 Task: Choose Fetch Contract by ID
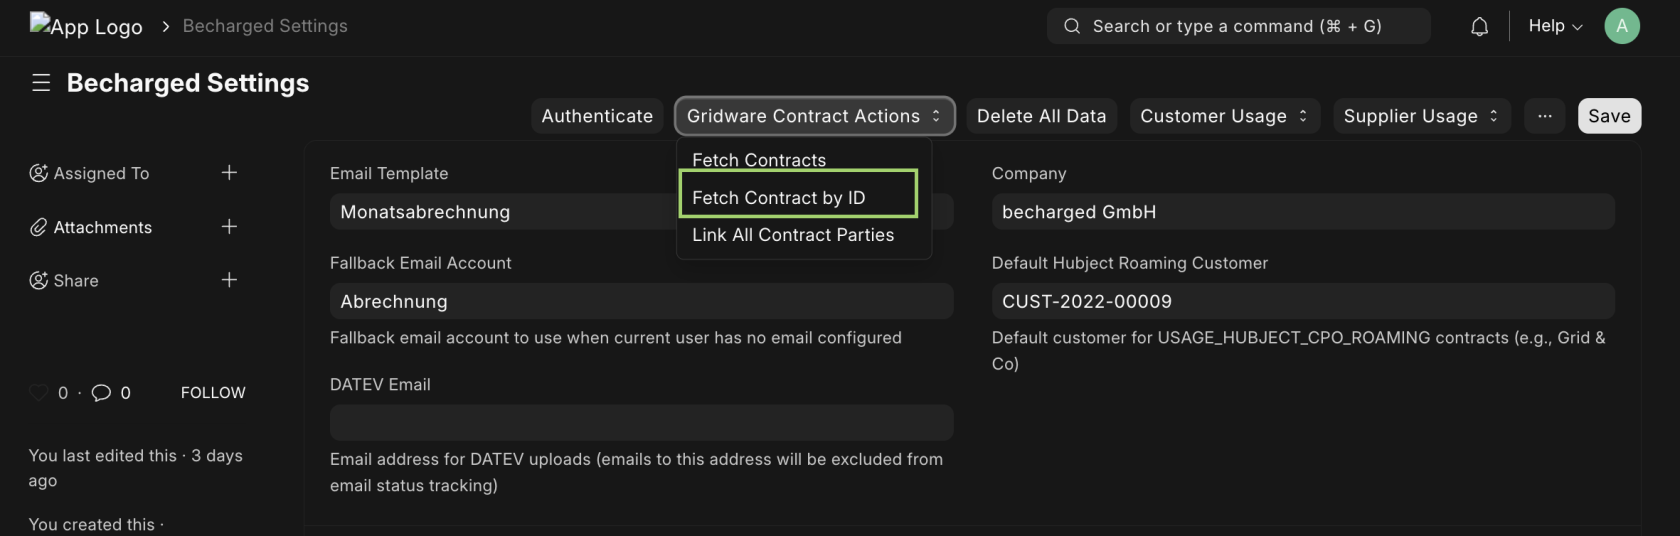click(798, 197)
